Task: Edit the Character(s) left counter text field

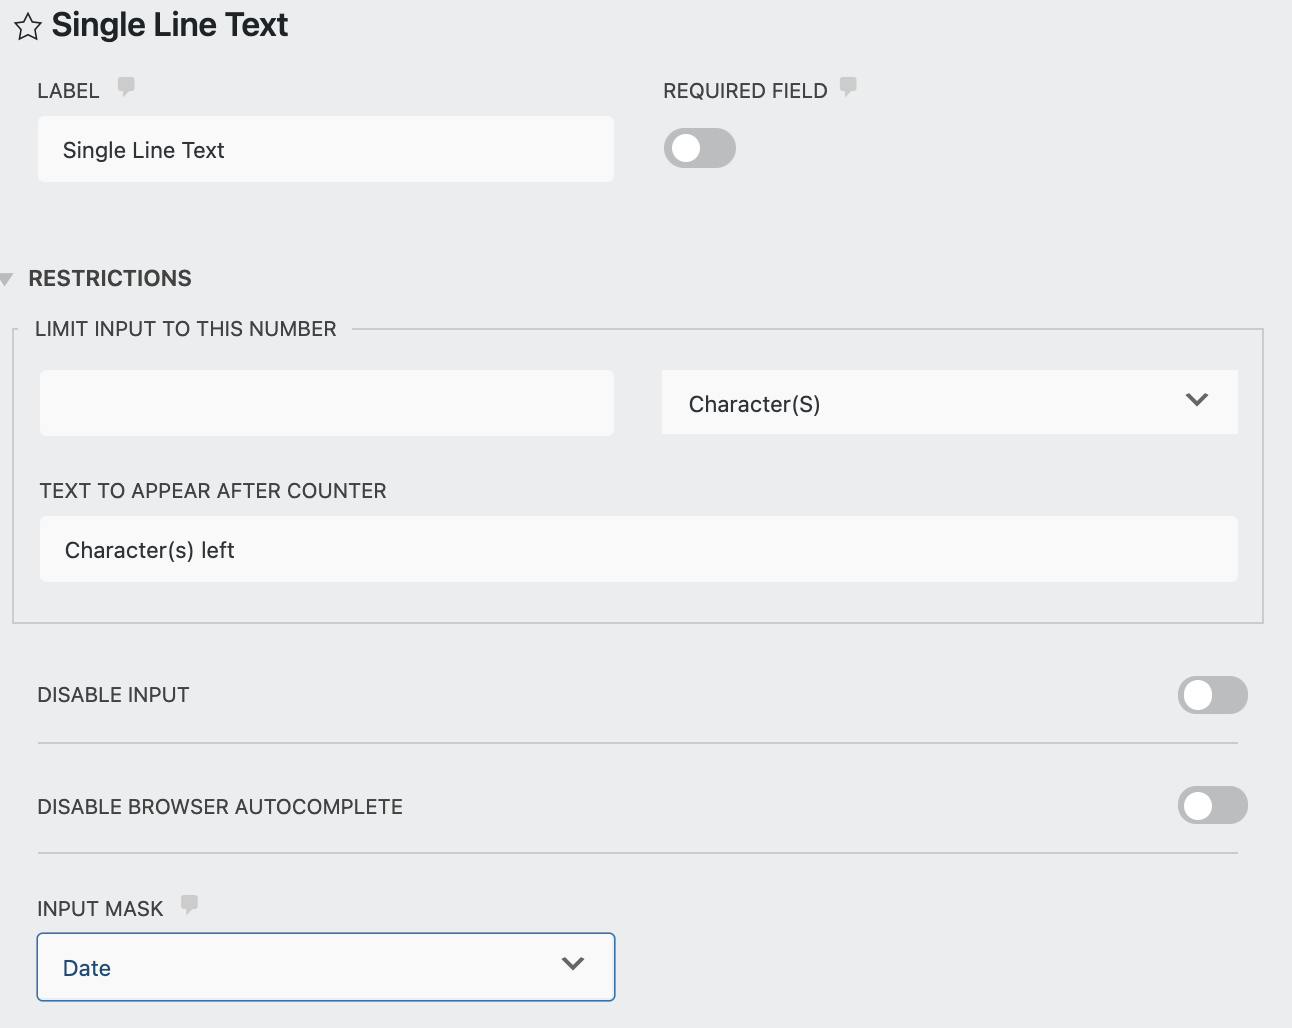Action: (x=638, y=549)
